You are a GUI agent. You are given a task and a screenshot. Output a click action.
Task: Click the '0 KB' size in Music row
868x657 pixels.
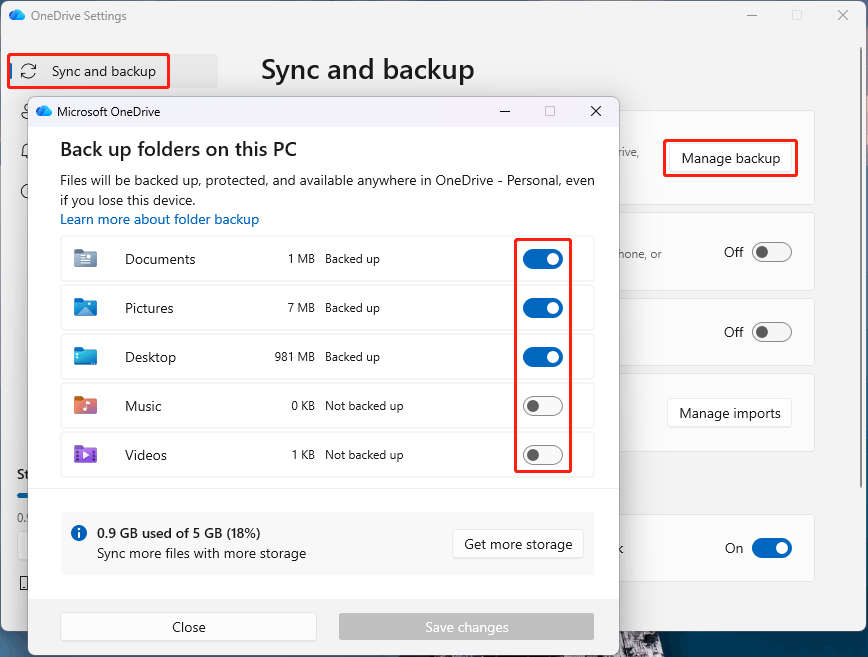point(303,406)
